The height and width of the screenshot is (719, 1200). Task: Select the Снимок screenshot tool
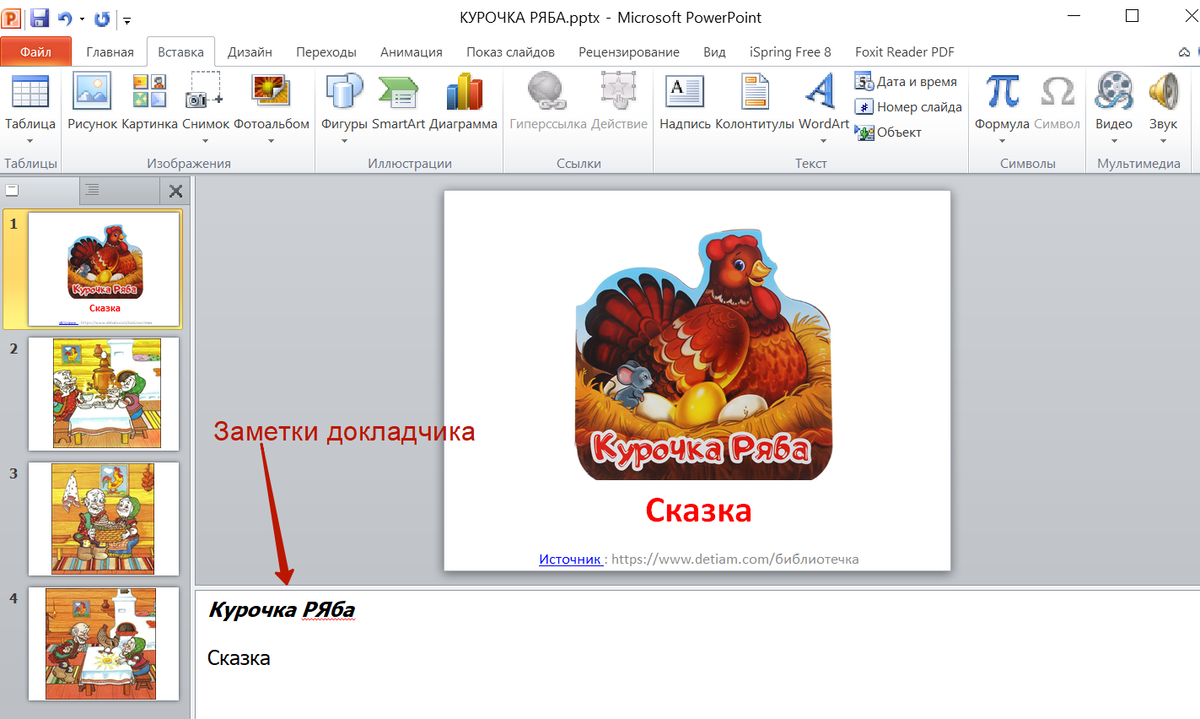(205, 100)
